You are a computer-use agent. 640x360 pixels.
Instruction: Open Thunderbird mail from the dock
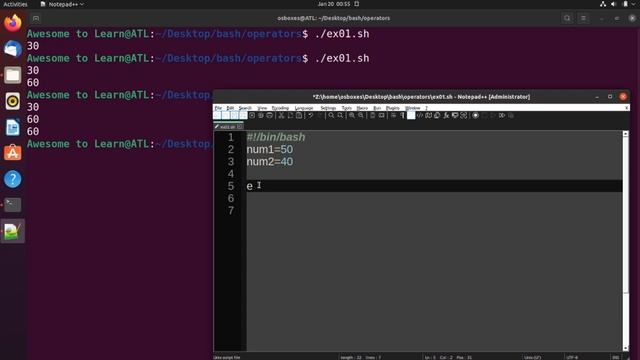[13, 49]
